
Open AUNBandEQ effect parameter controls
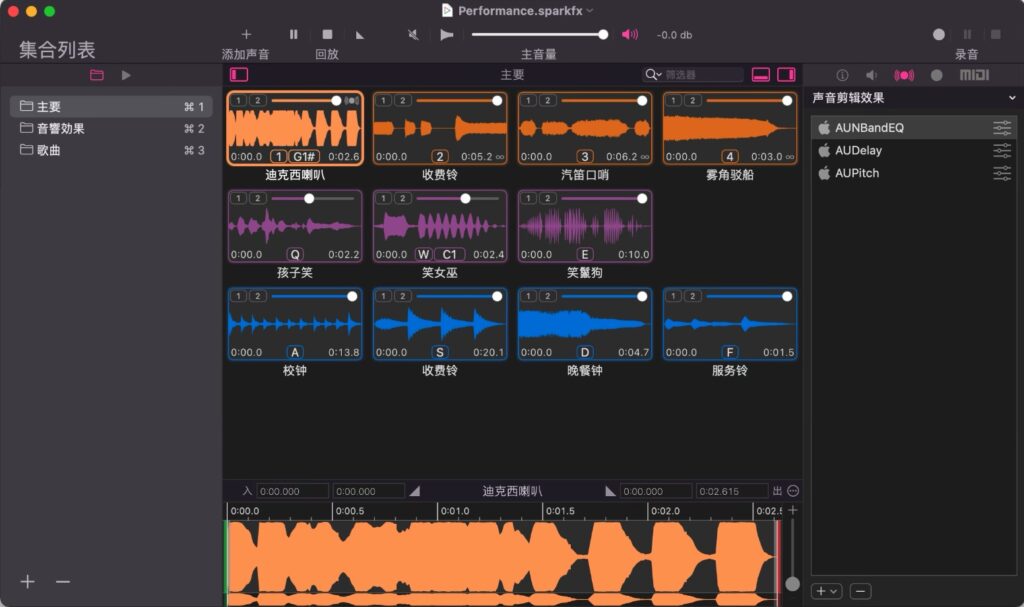pyautogui.click(x=1001, y=128)
